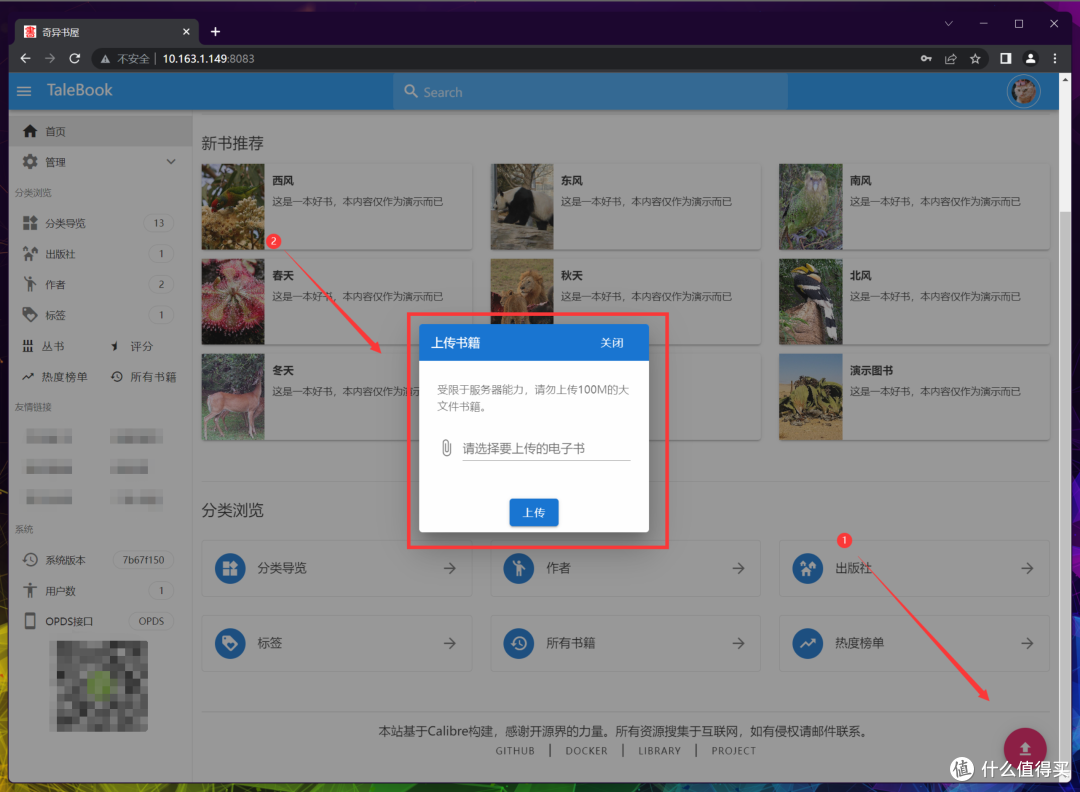The width and height of the screenshot is (1080, 792).
Task: Click the 作者 card circle icon
Action: tap(519, 568)
